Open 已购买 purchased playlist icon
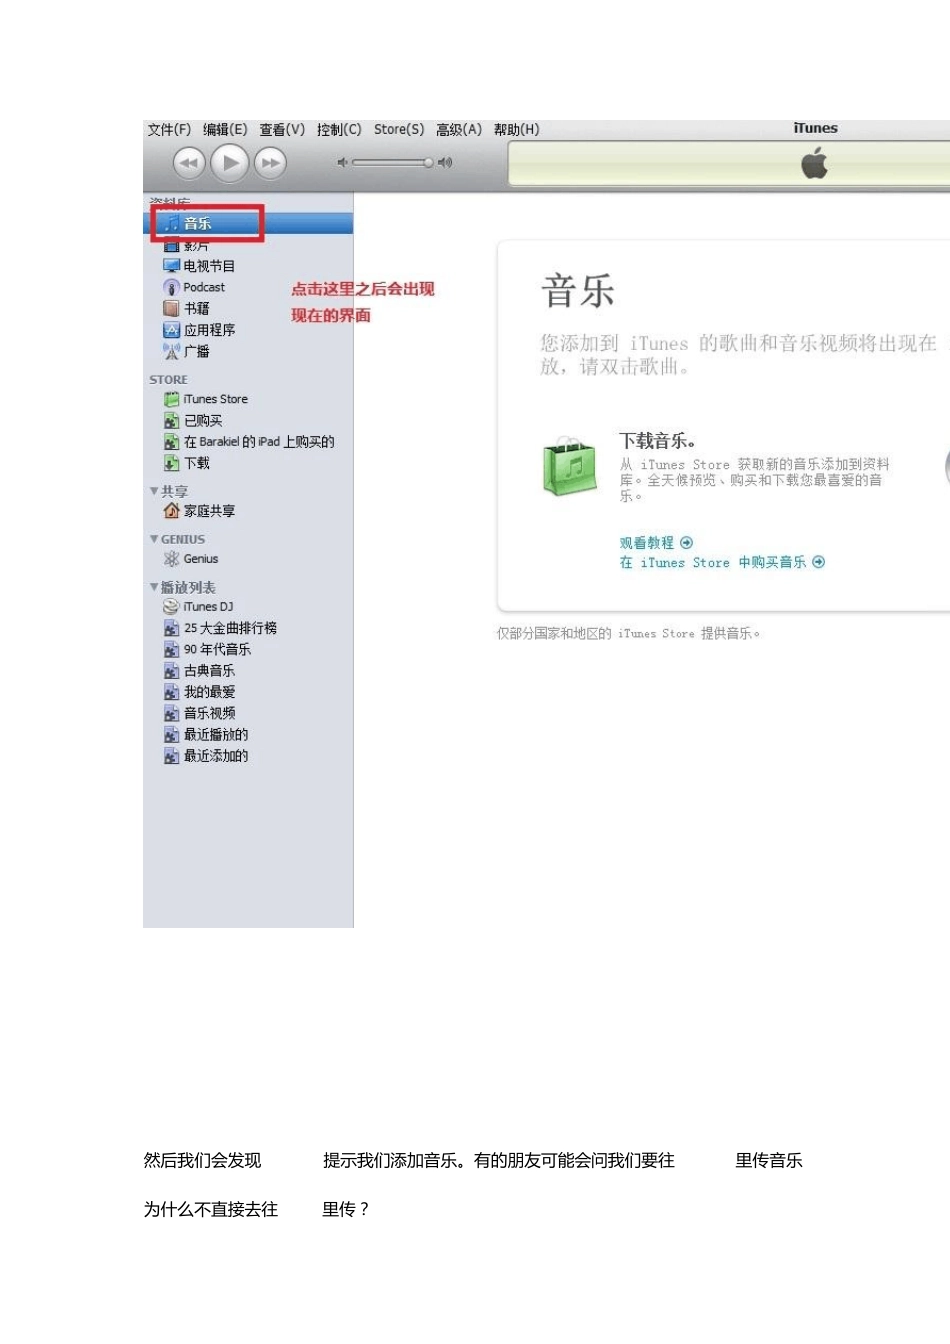Viewport: 950px width, 1344px height. click(171, 421)
